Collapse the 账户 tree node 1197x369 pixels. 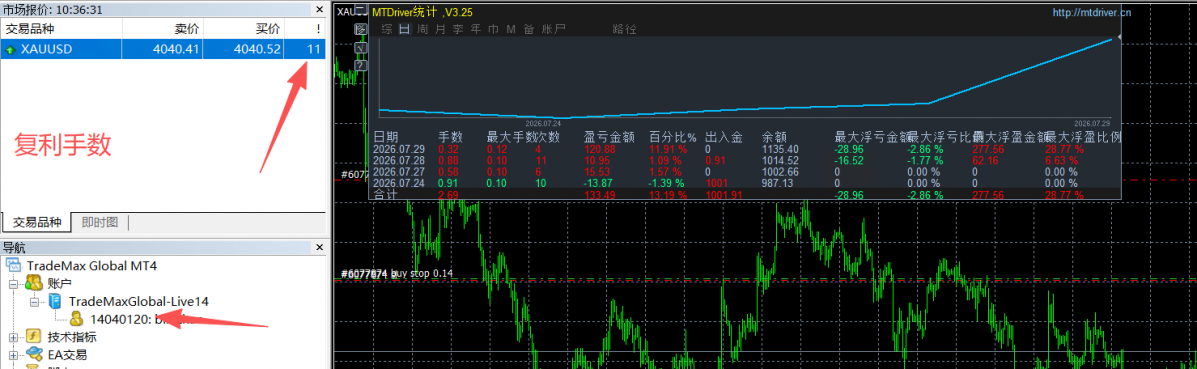(x=12, y=283)
